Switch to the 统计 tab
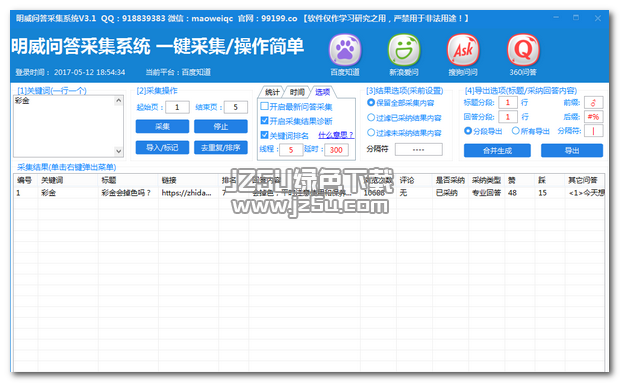The width and height of the screenshot is (620, 383). click(x=272, y=92)
